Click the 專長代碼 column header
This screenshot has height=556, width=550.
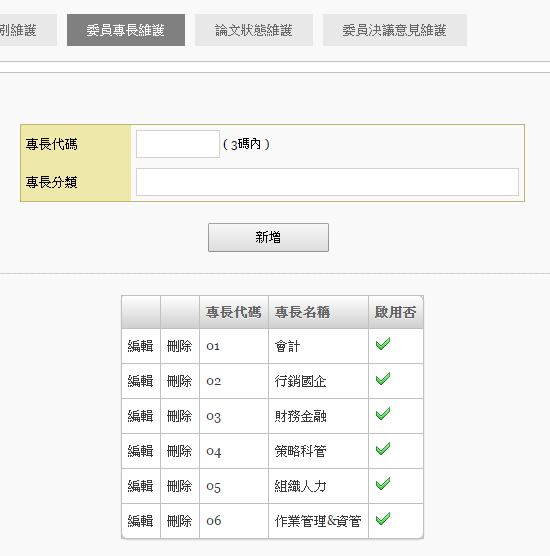point(234,312)
